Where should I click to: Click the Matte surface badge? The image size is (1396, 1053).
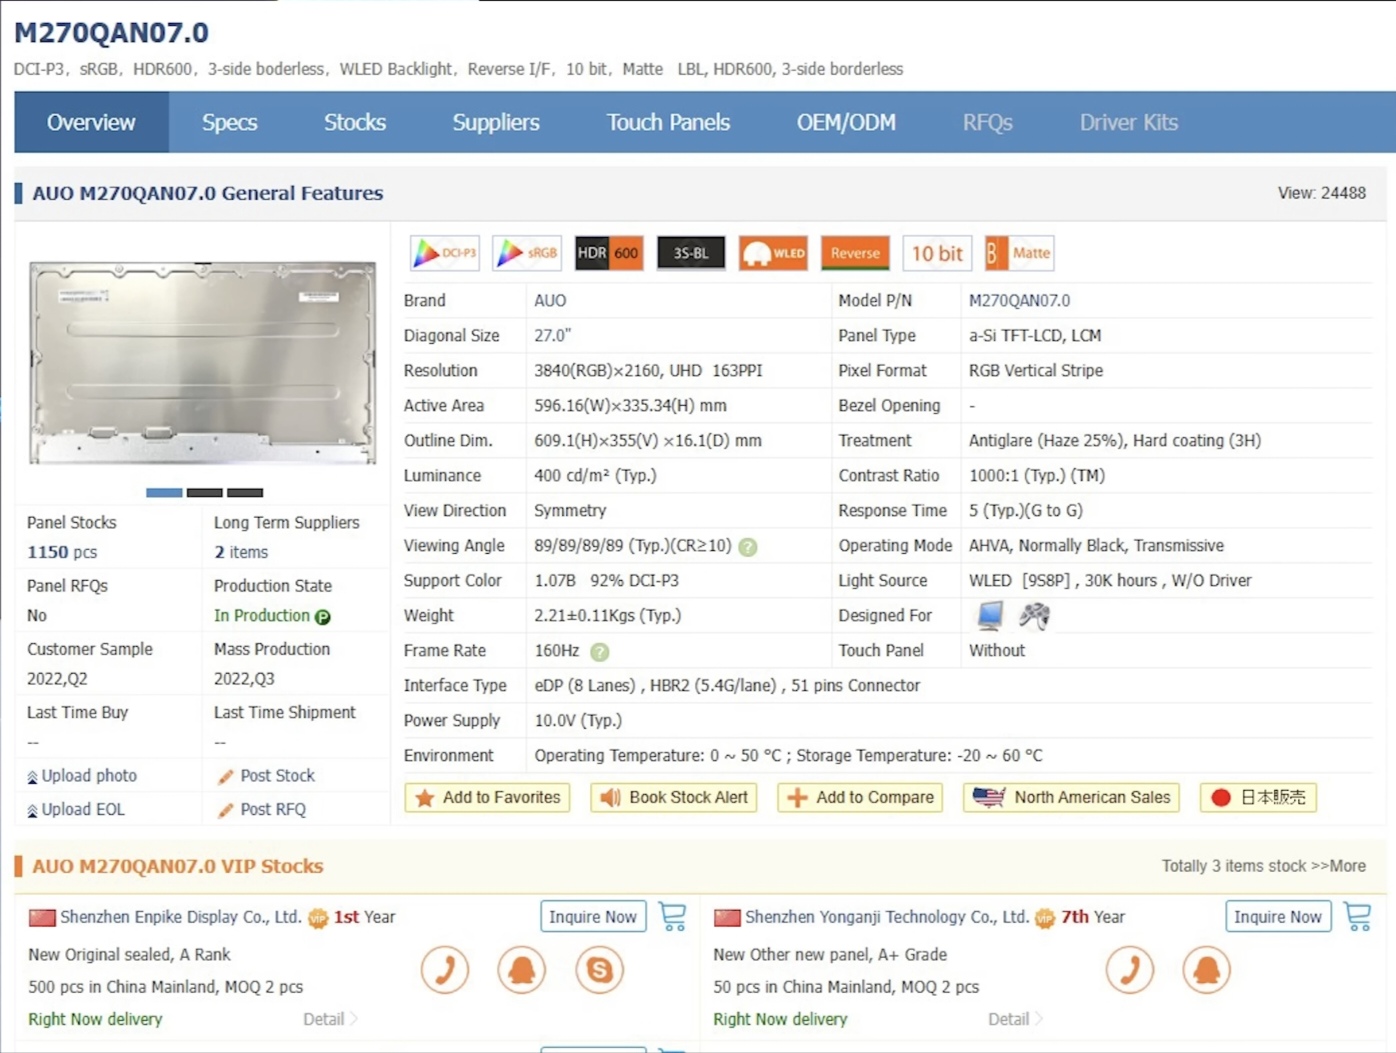(x=1019, y=253)
